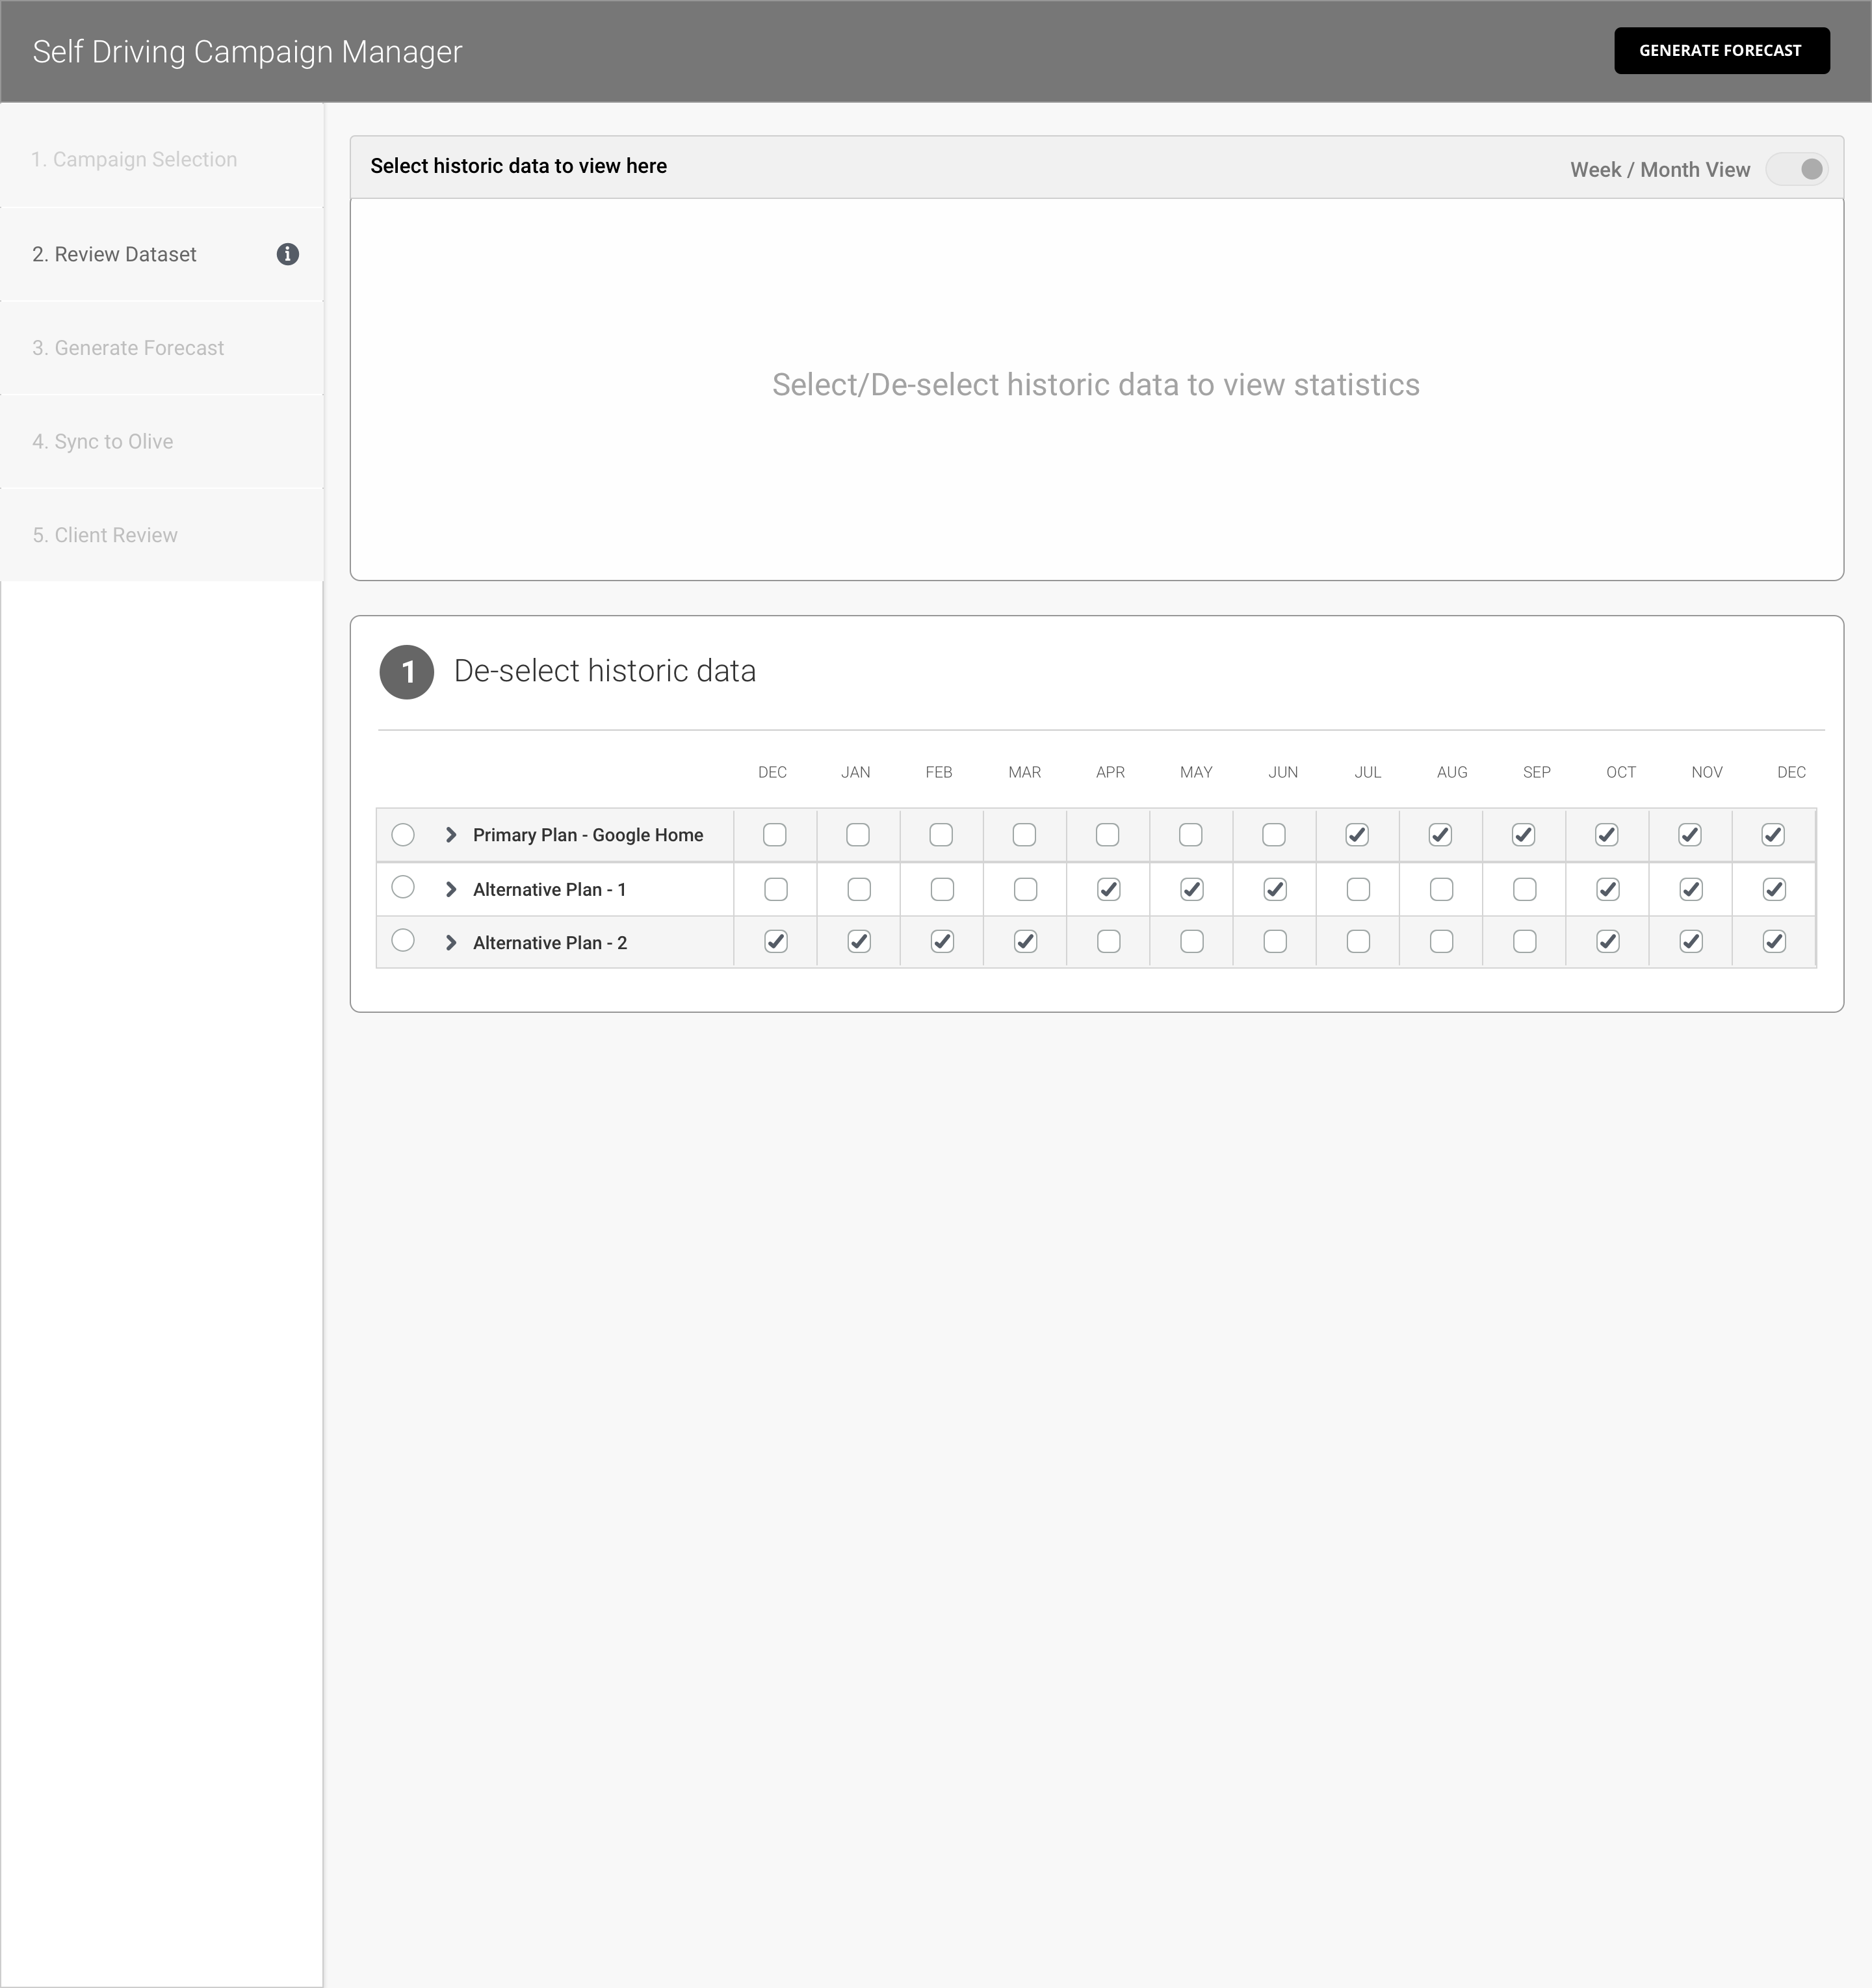
Task: Click the OCT column header
Action: tap(1621, 772)
